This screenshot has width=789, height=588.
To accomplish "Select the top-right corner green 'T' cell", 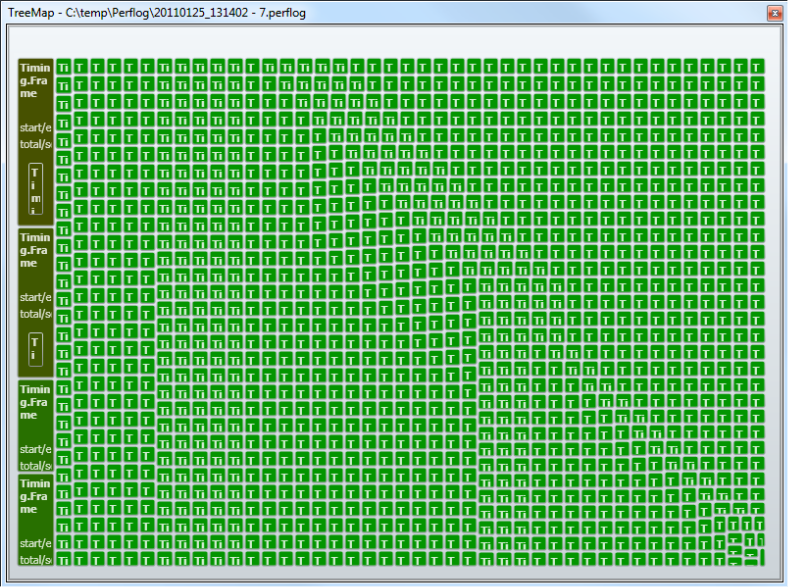I will coord(757,66).
